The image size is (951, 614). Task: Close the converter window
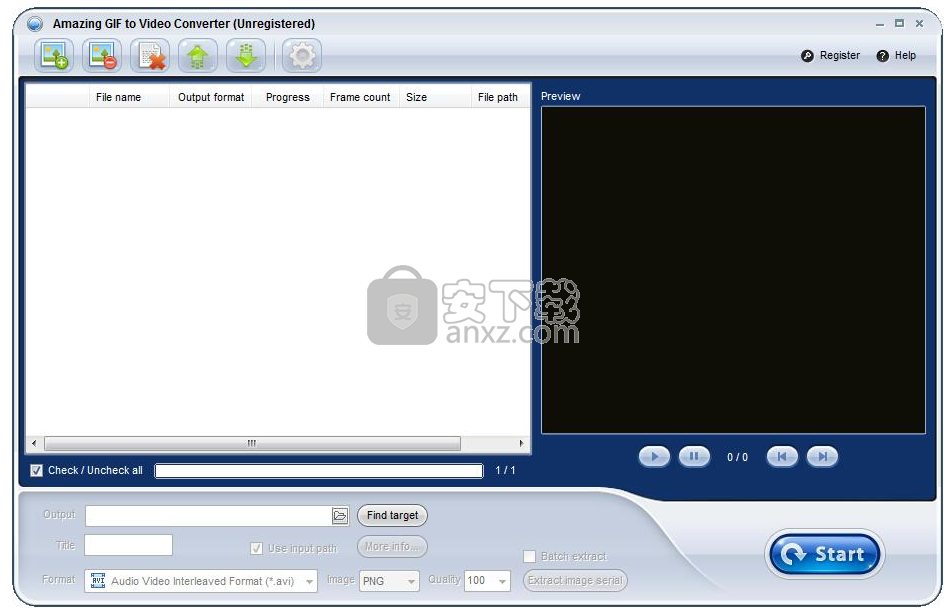tap(919, 24)
